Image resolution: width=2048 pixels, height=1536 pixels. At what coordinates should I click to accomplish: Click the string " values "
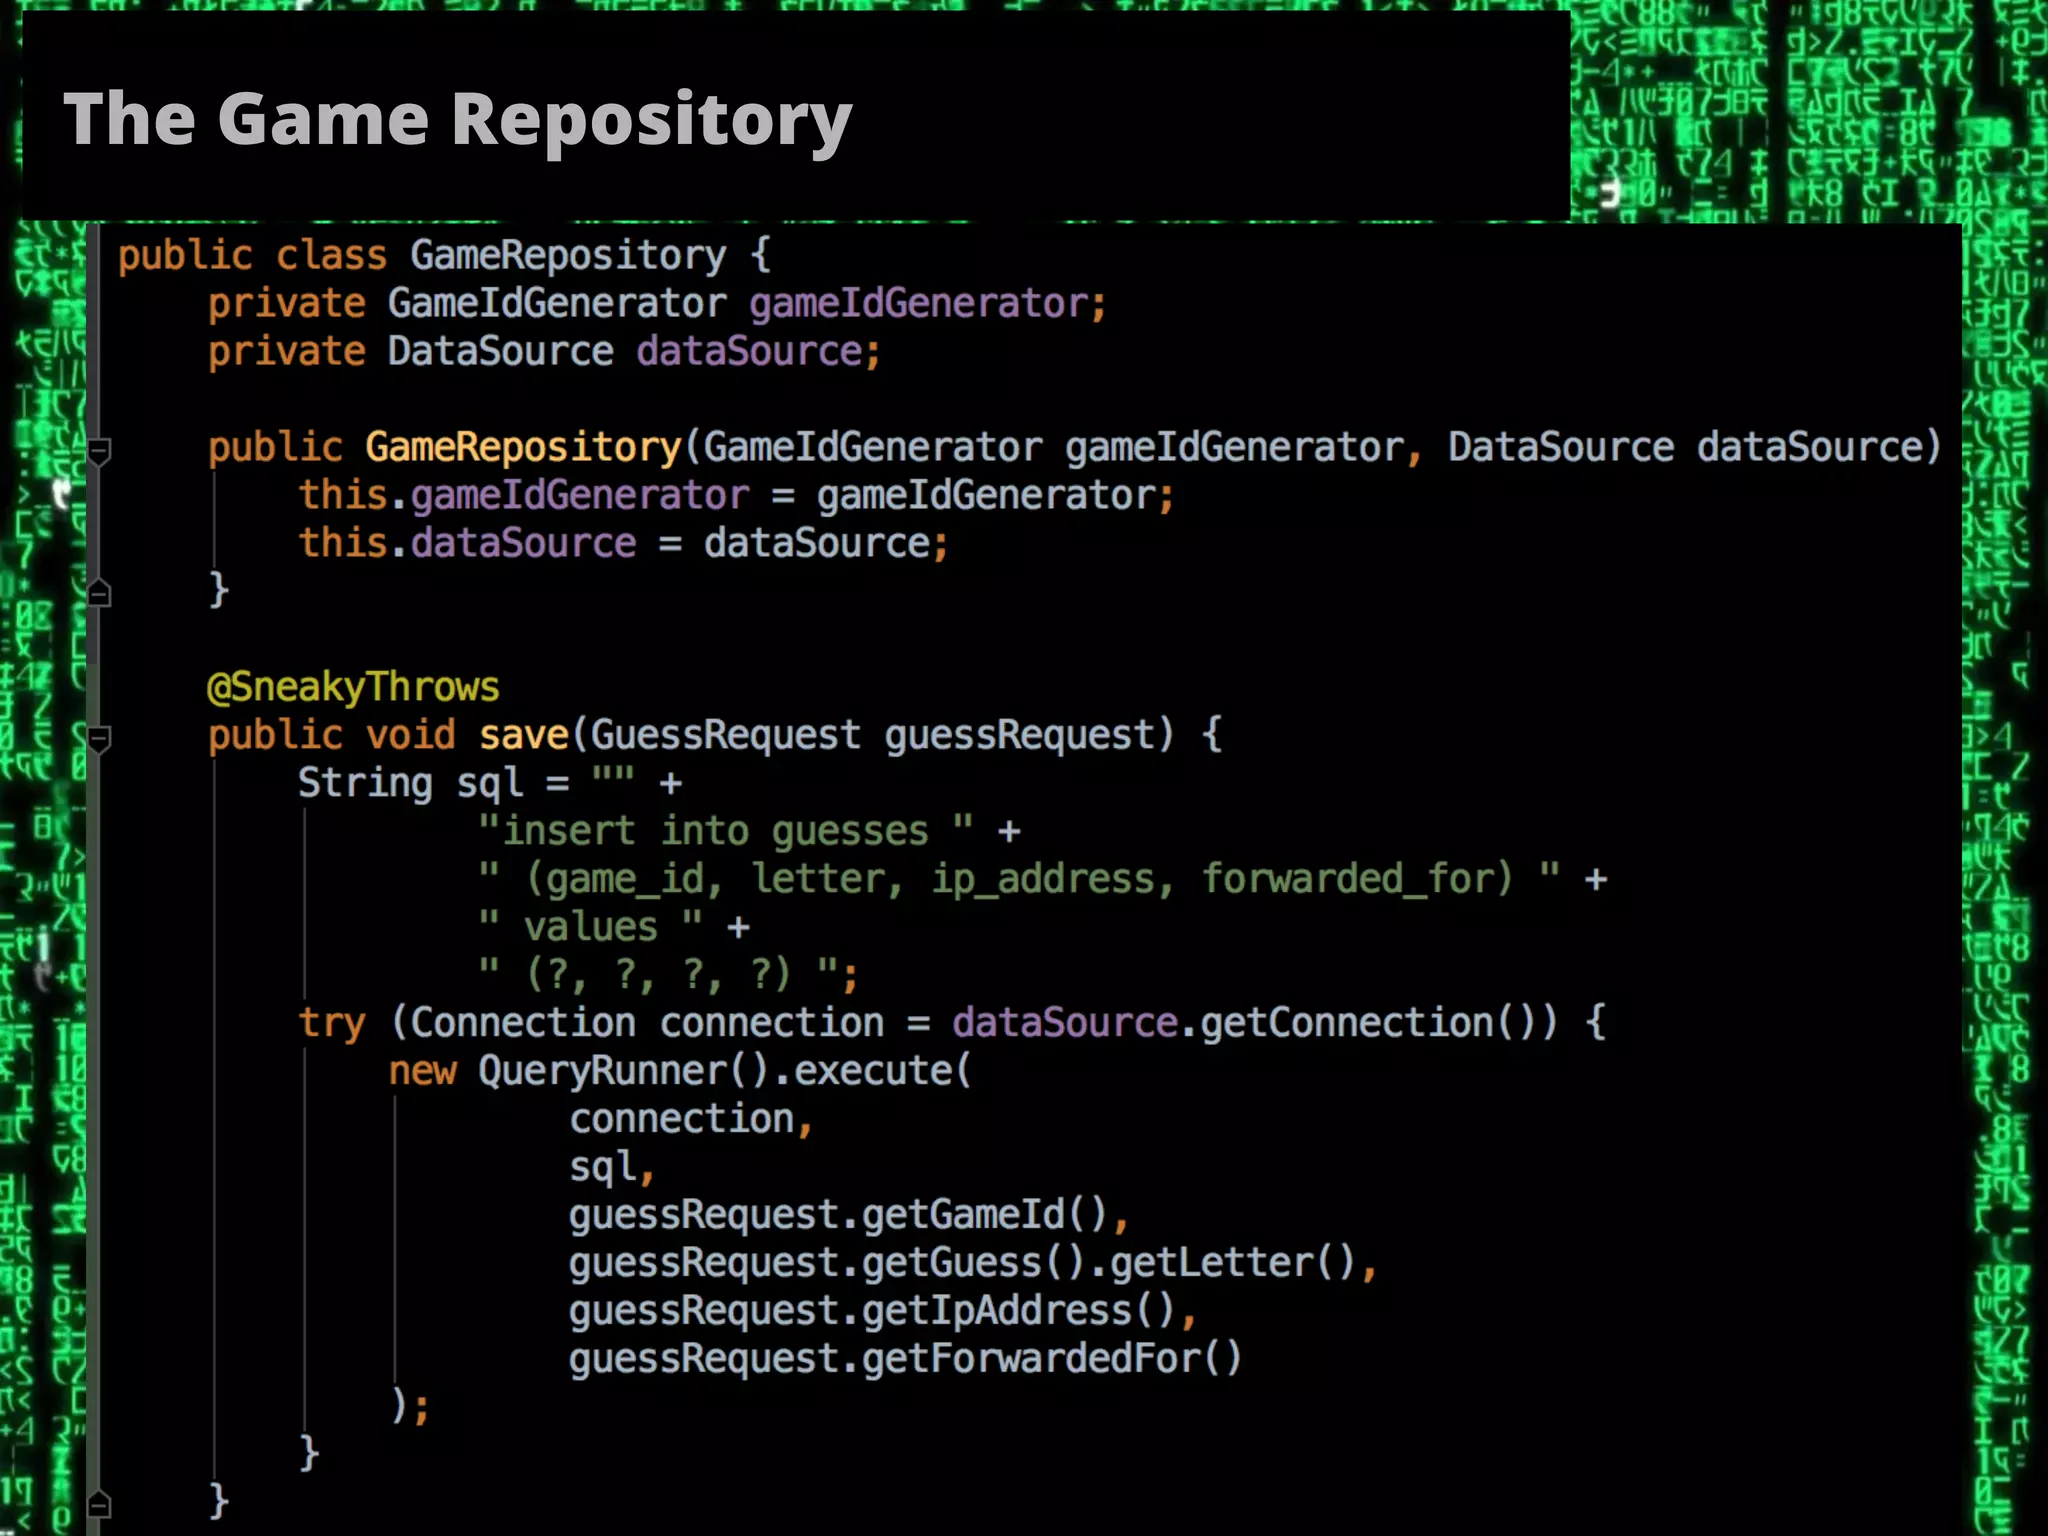(x=590, y=927)
